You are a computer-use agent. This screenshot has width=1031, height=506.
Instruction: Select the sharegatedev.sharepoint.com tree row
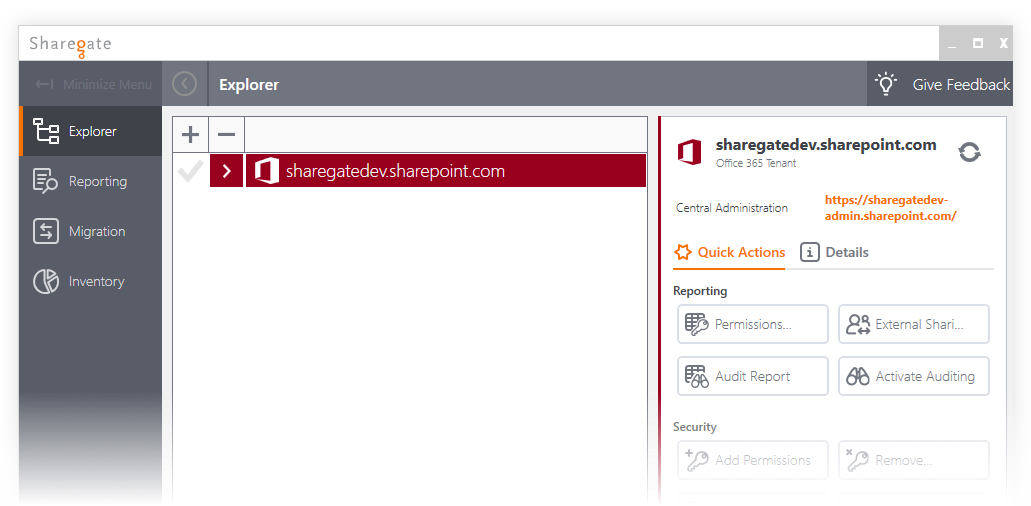click(x=446, y=171)
